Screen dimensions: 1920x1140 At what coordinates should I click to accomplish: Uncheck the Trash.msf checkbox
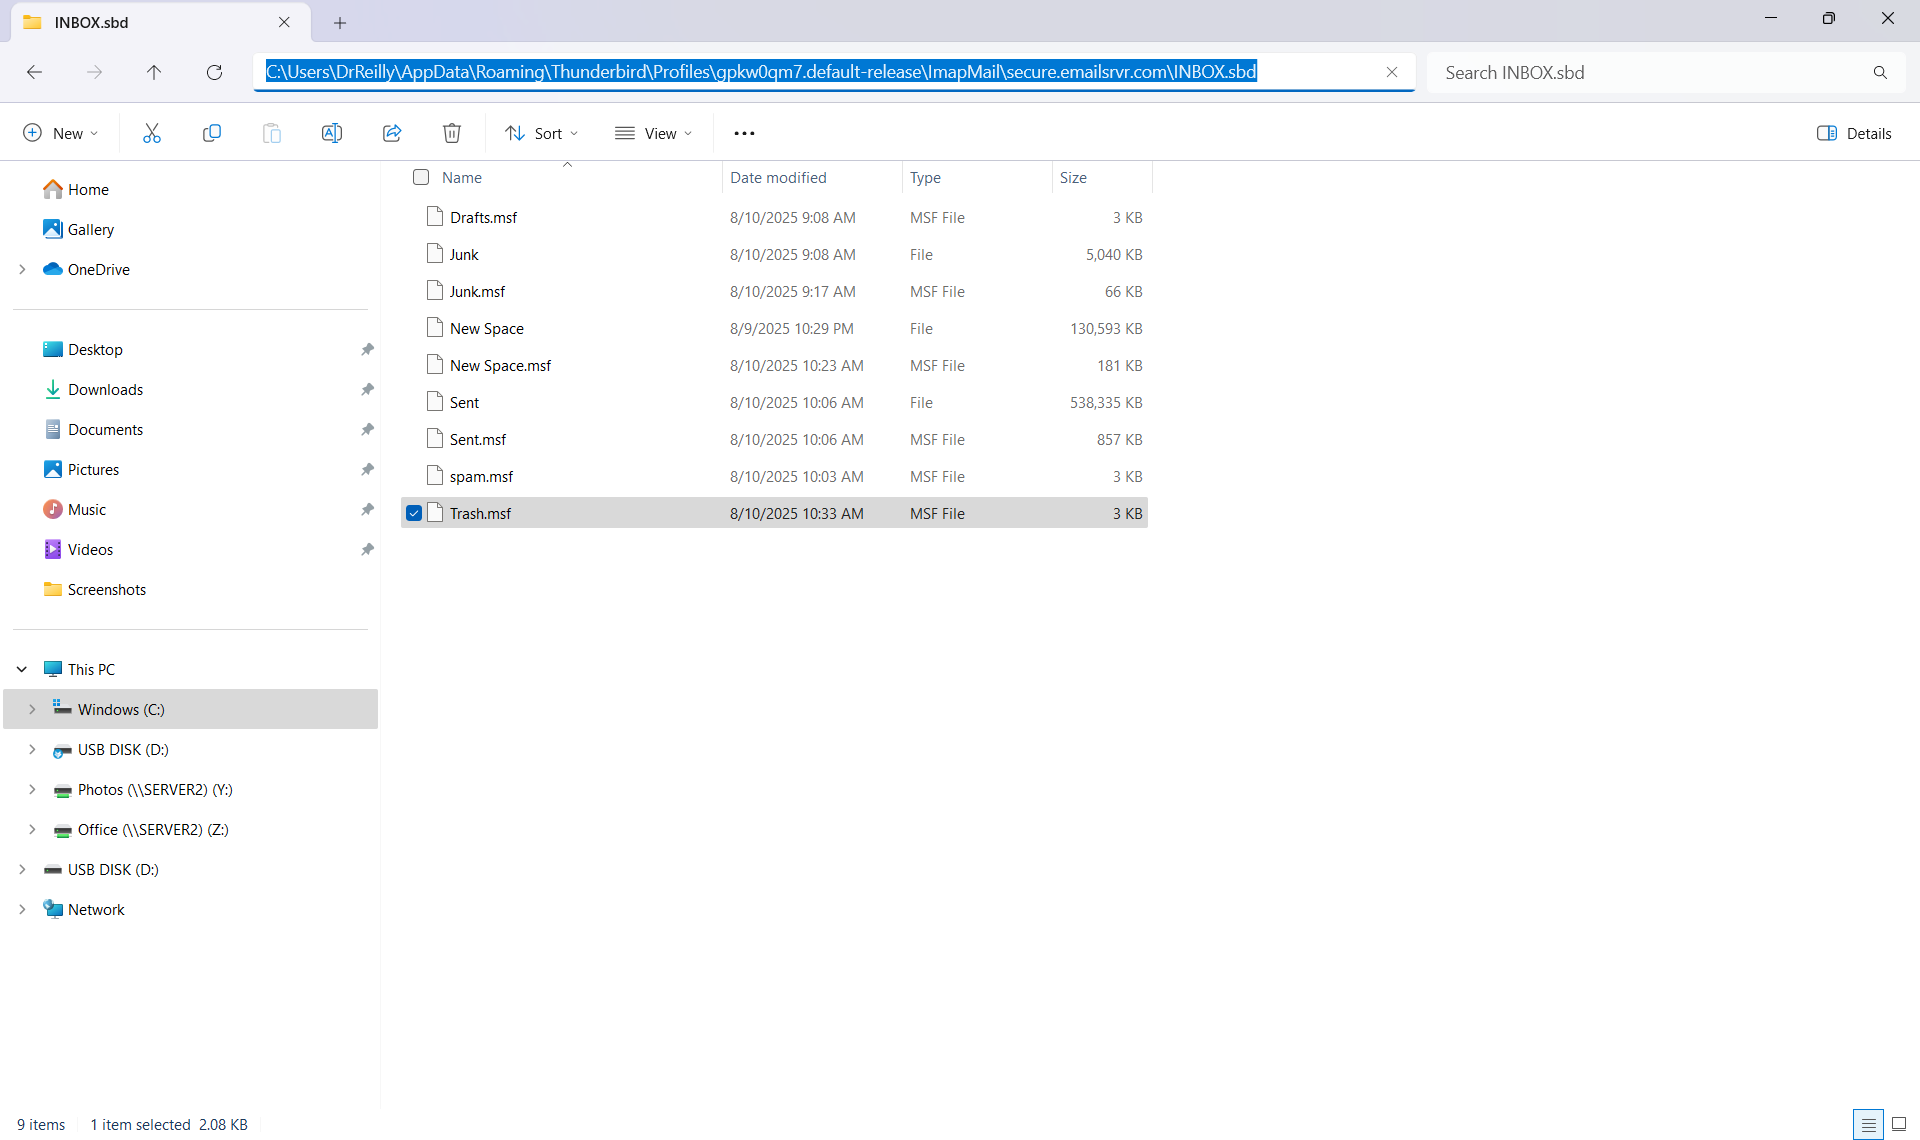tap(414, 513)
